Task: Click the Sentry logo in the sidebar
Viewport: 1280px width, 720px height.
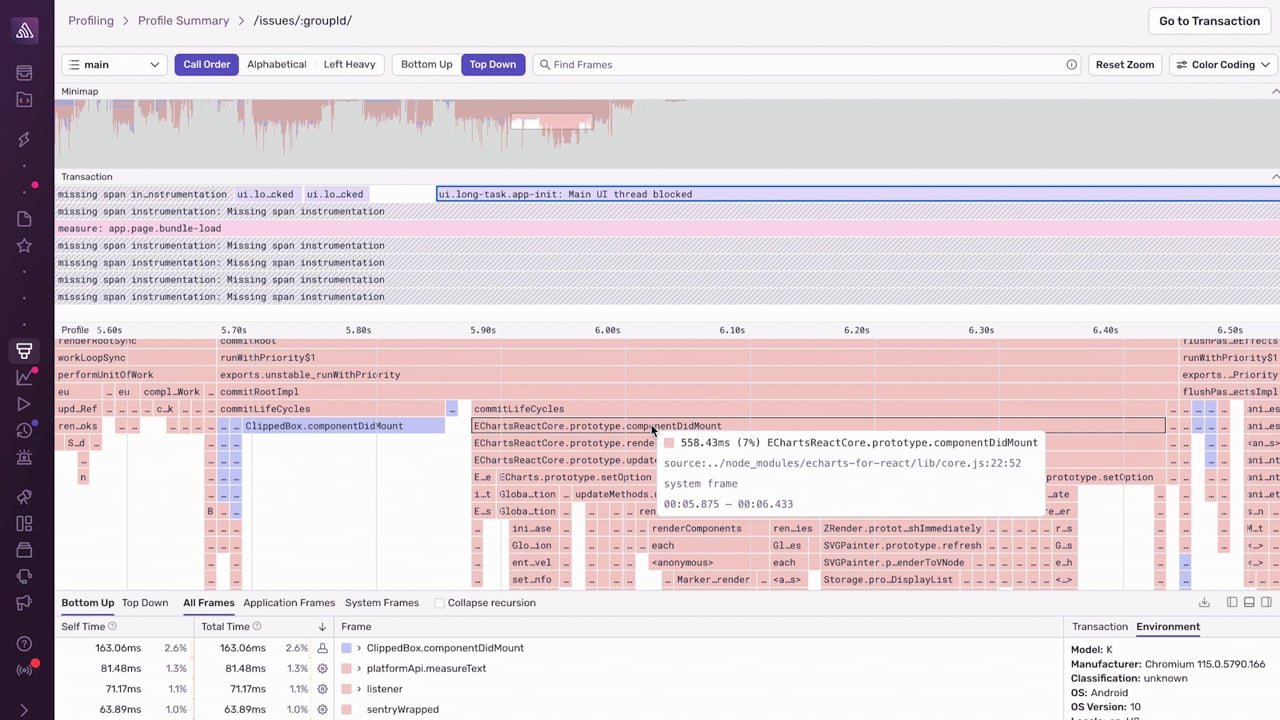Action: tap(25, 30)
